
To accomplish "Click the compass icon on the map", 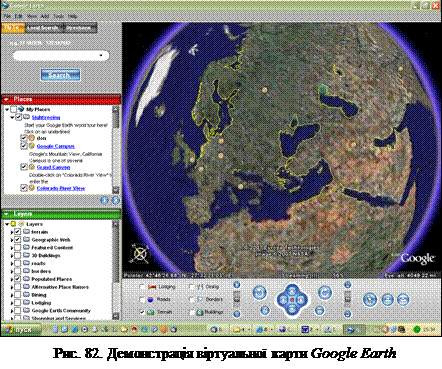I will click(140, 254).
